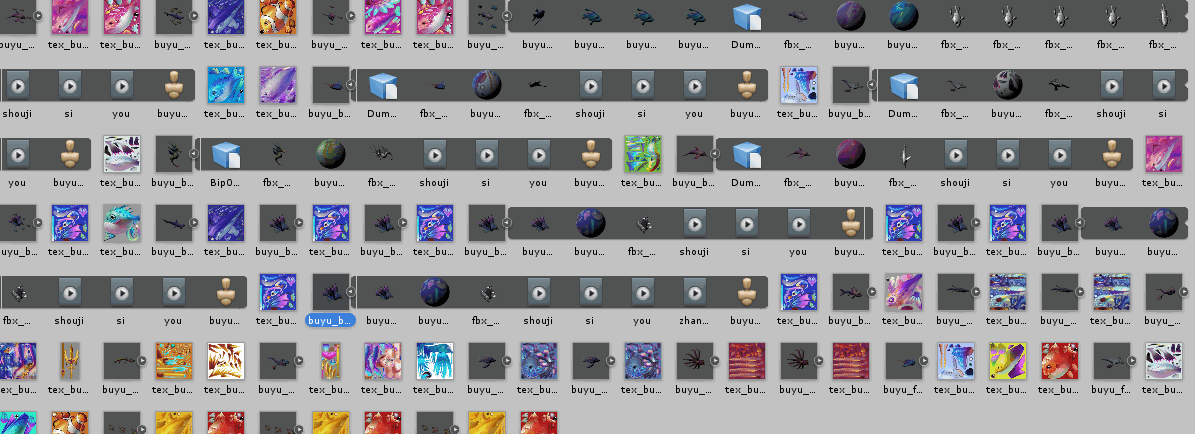Image resolution: width=1195 pixels, height=434 pixels.
Task: Select the zhan animation clip
Action: point(694,291)
